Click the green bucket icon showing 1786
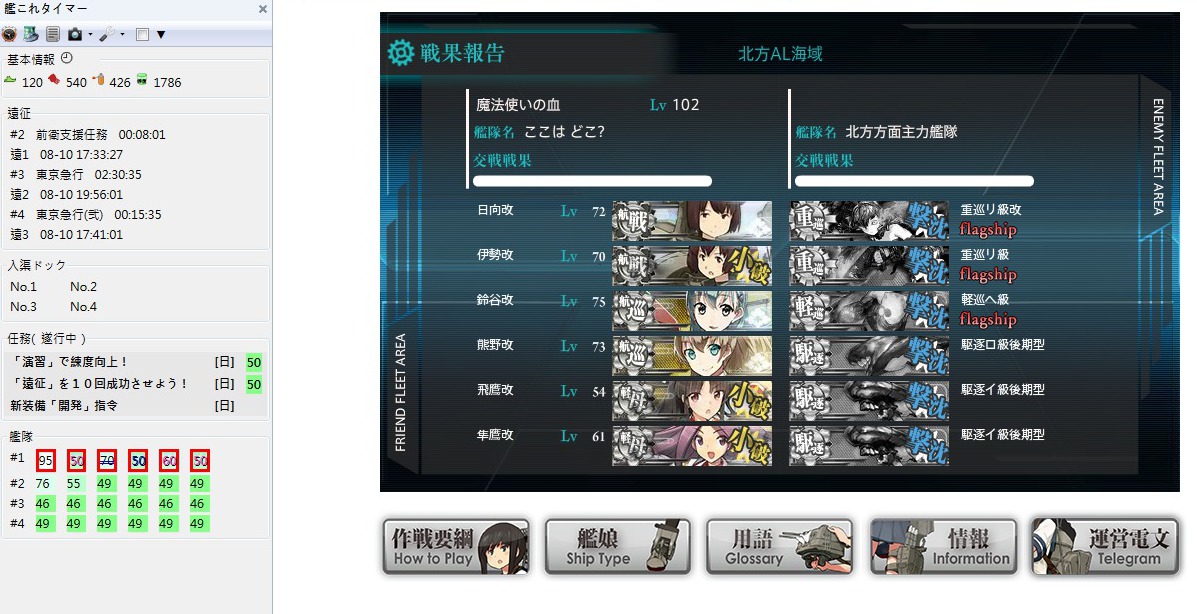Image resolution: width=1197 pixels, height=614 pixels. point(142,79)
